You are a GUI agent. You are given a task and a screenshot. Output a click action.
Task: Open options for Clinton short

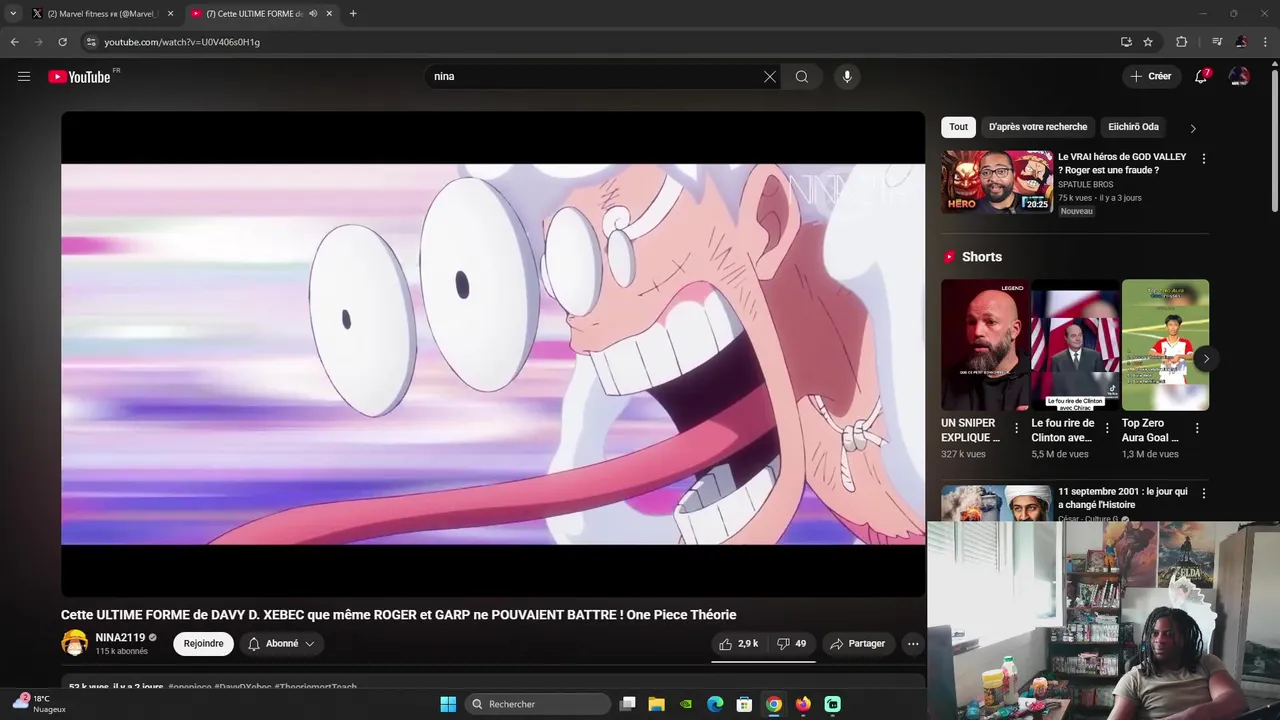1107,428
